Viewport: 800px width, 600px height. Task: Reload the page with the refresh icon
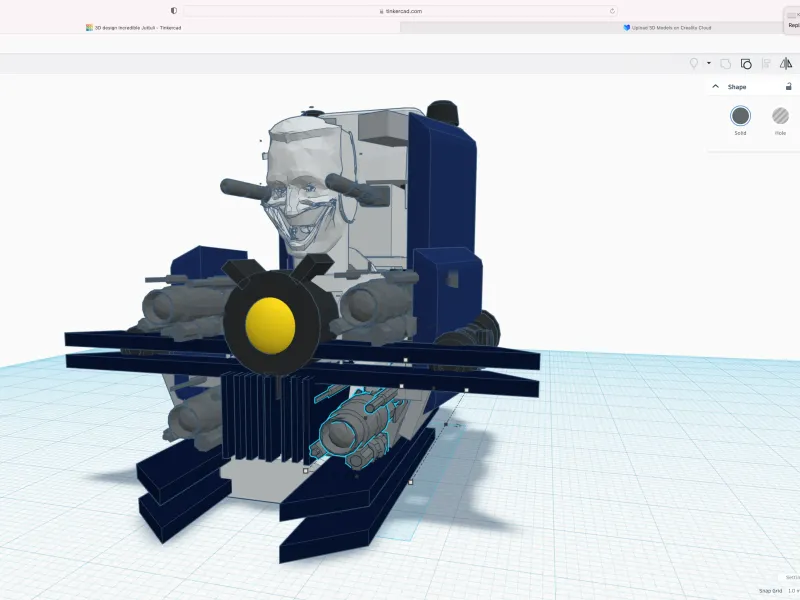pos(612,11)
